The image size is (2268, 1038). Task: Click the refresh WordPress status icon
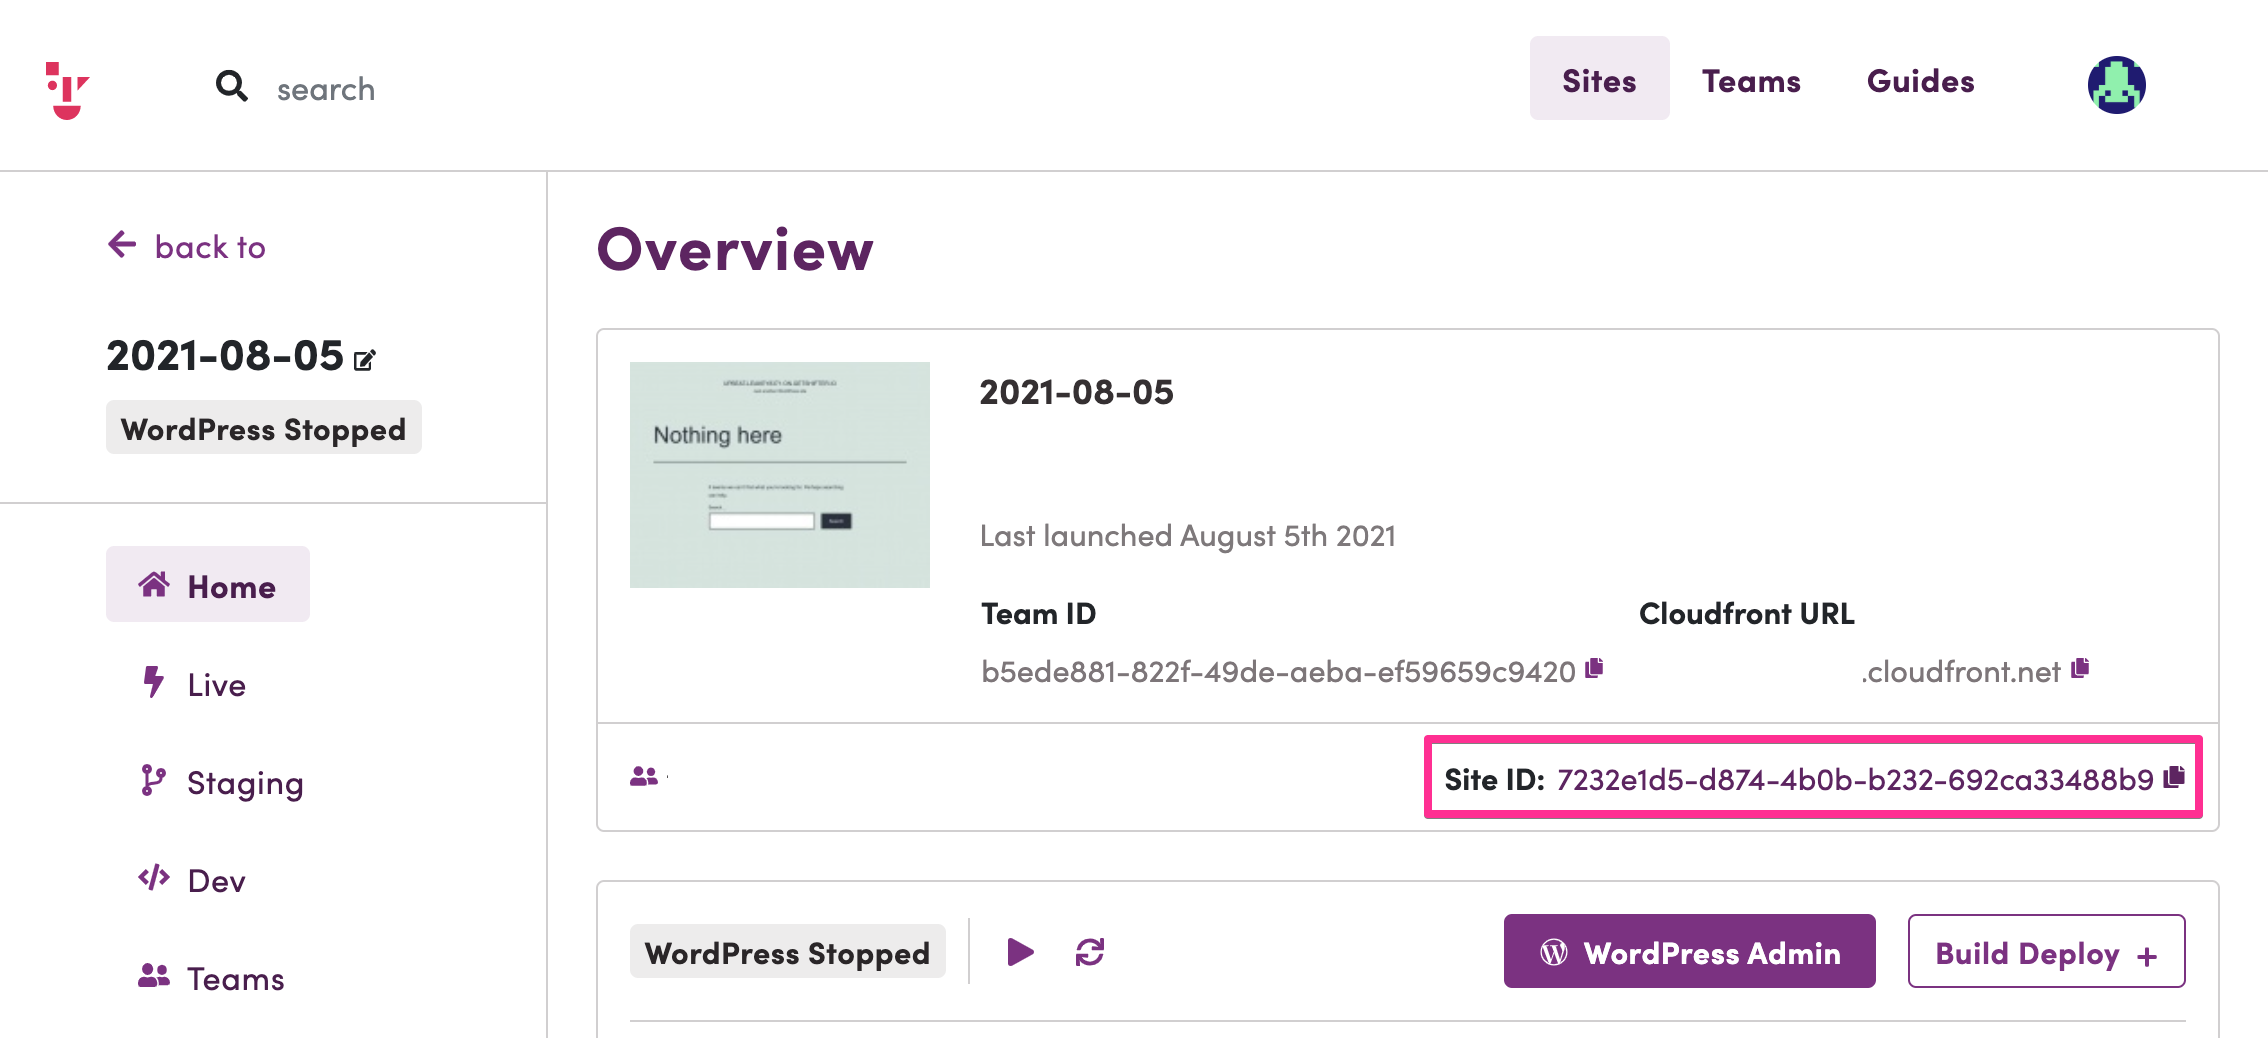(1089, 952)
